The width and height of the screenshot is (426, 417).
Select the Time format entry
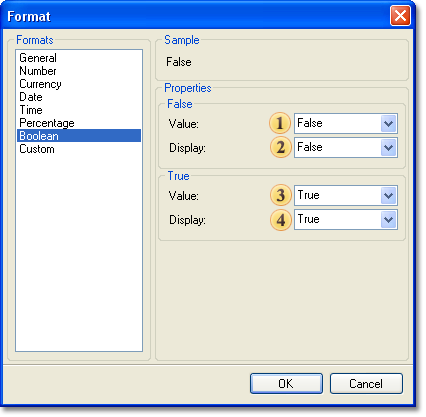click(x=31, y=110)
